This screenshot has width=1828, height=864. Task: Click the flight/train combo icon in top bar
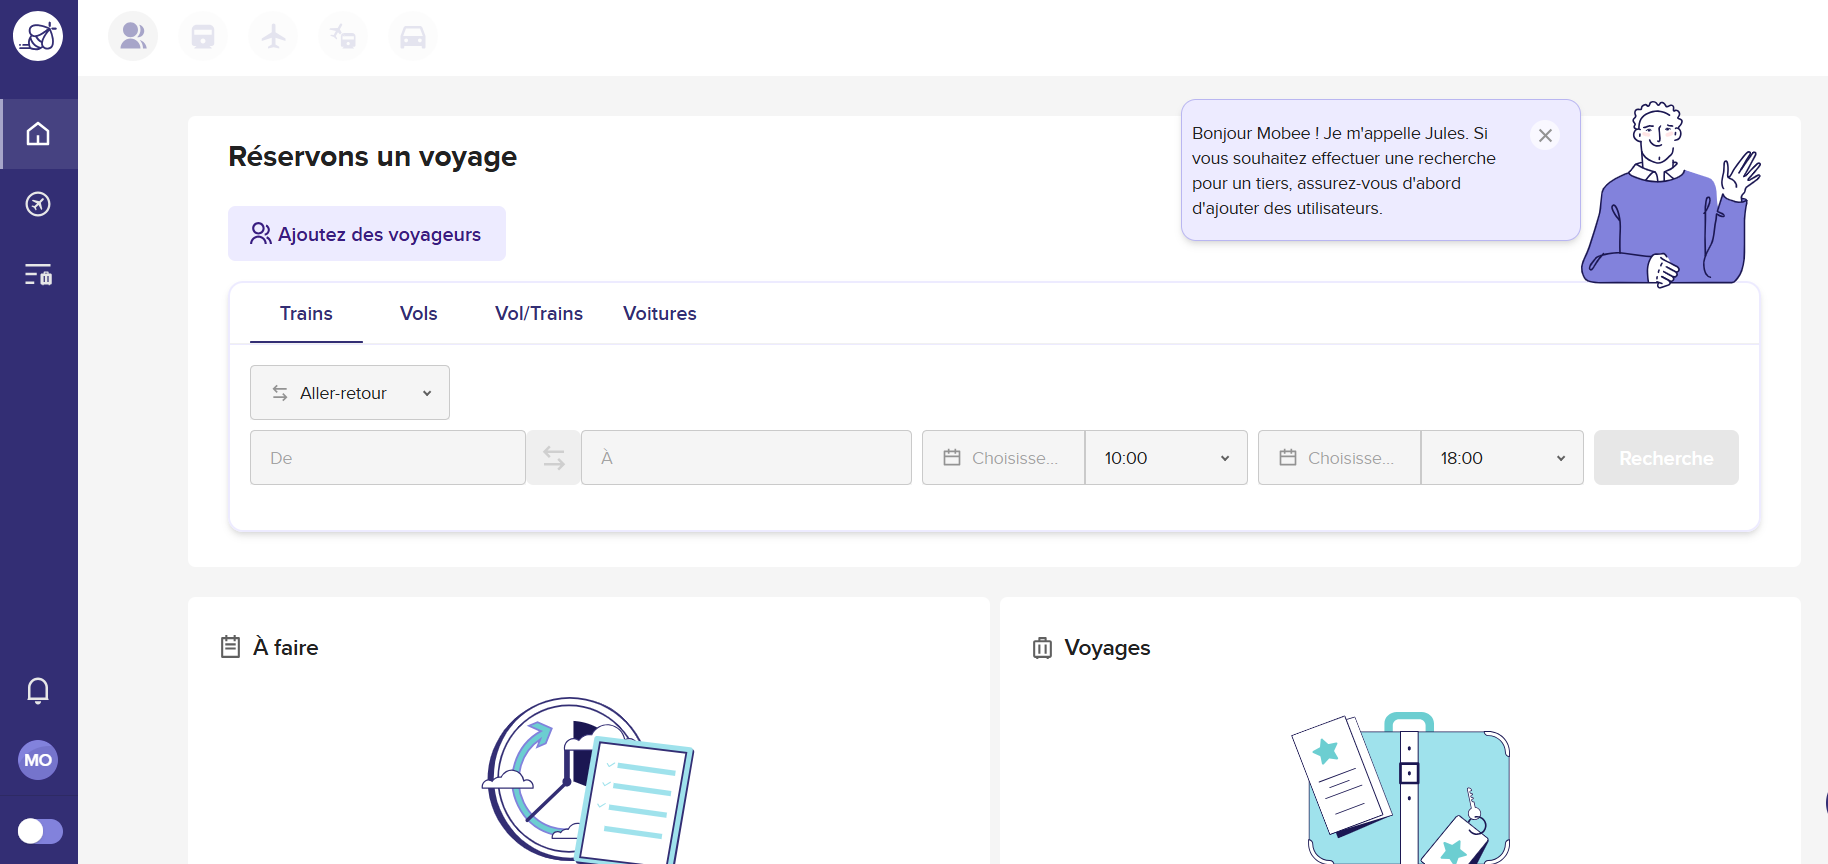click(343, 37)
